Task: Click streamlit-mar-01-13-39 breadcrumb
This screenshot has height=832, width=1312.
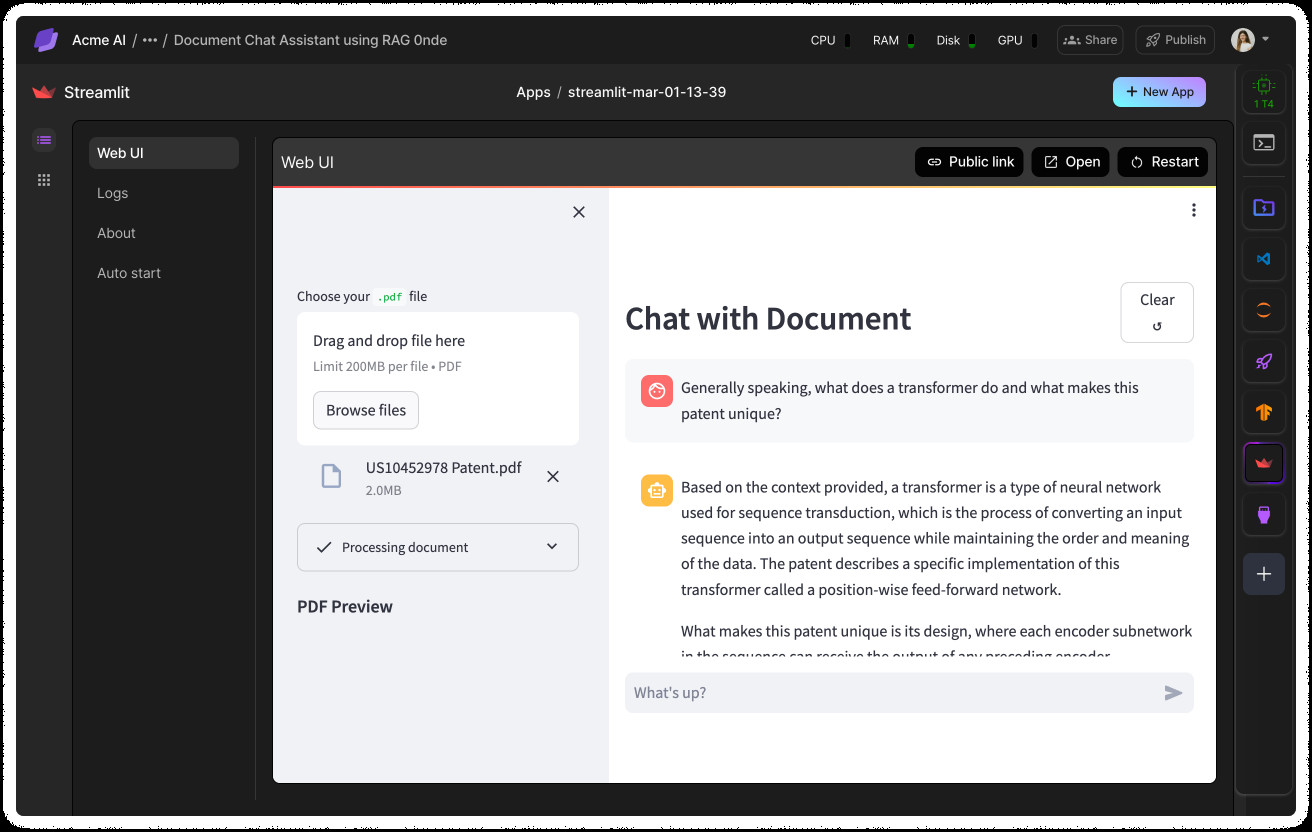Action: pos(647,92)
